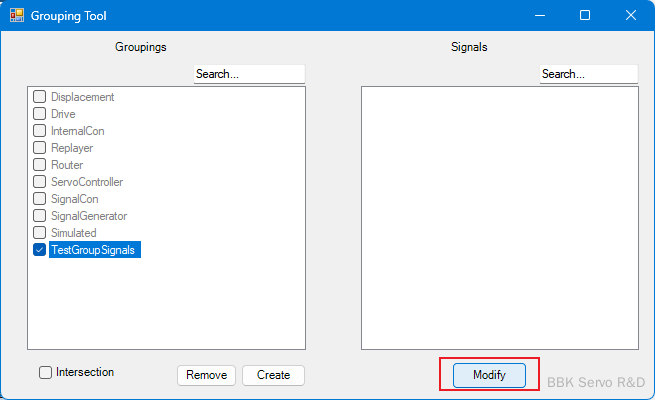Screen dimensions: 655x400
Task: Click the Grouping Tool app icon
Action: tap(17, 16)
